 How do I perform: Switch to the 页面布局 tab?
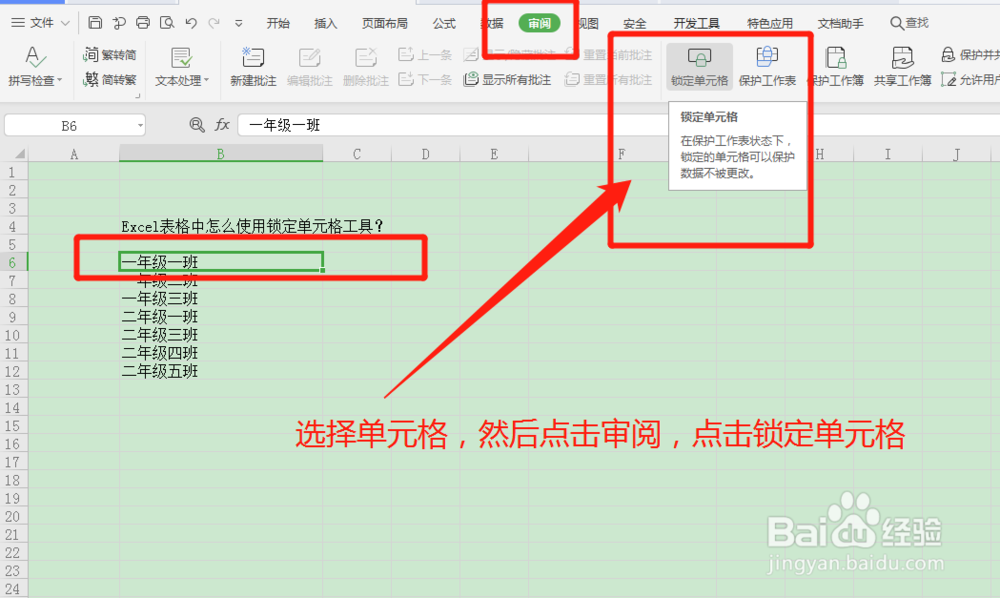[385, 24]
